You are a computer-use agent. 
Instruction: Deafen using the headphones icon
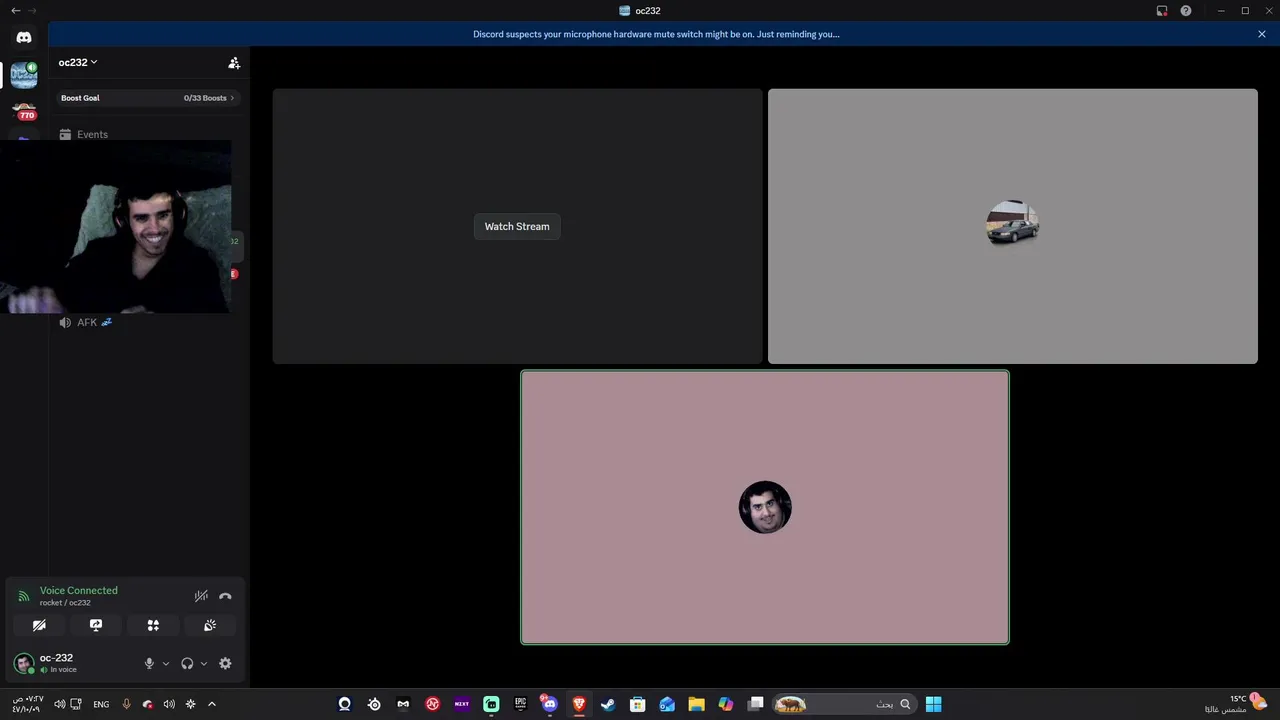coord(187,663)
